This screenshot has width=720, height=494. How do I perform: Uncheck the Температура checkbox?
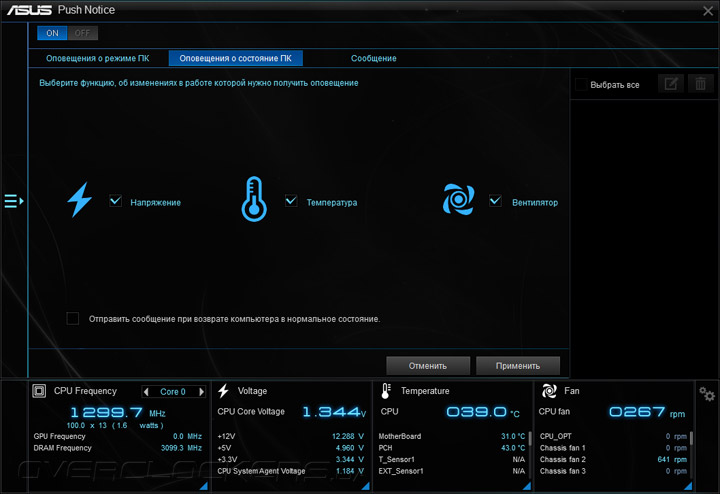point(291,201)
